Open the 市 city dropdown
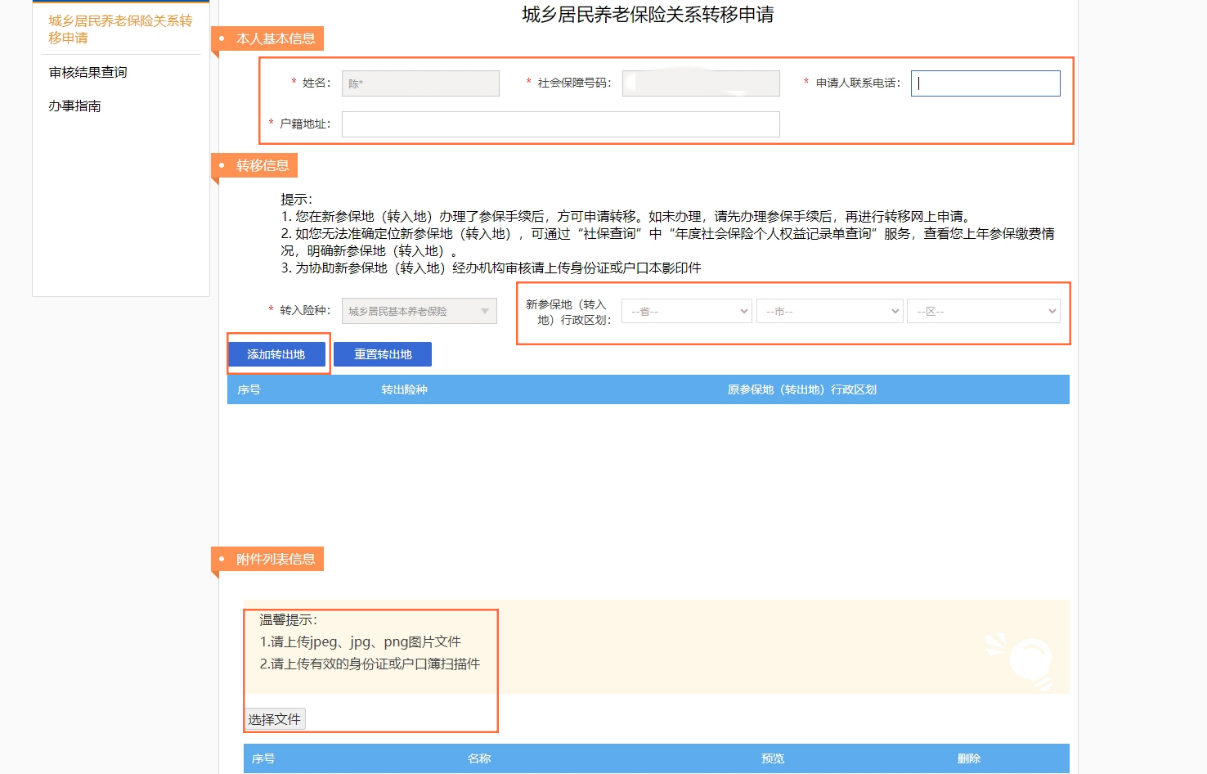Viewport: 1207px width, 774px height. click(x=829, y=312)
